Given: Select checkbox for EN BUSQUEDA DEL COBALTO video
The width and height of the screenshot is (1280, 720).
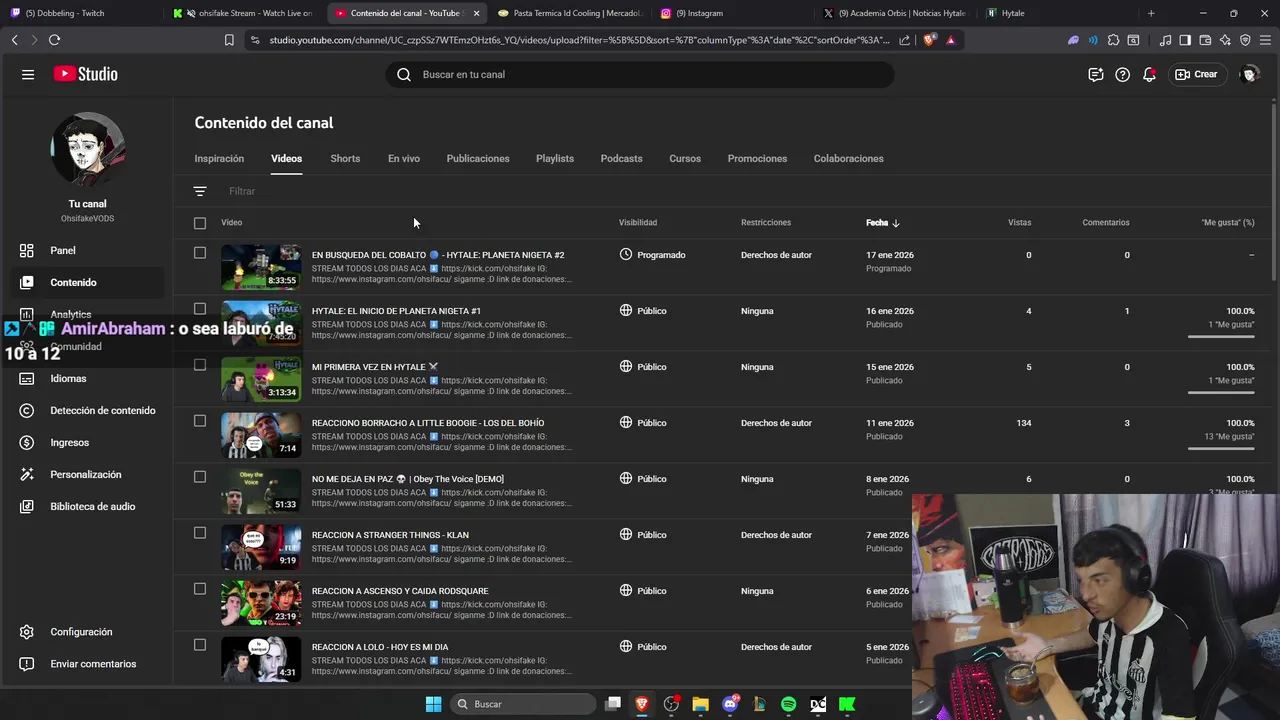Looking at the screenshot, I should point(200,253).
